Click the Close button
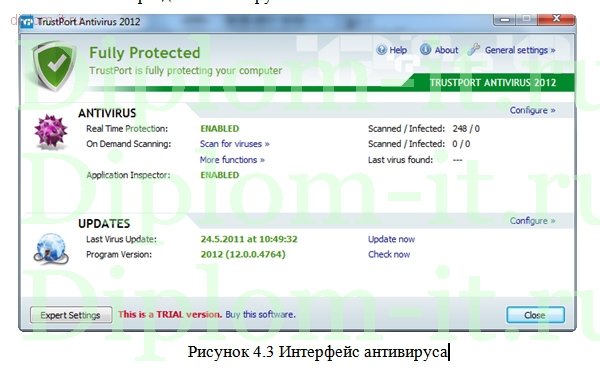The width and height of the screenshot is (600, 371). 535,315
